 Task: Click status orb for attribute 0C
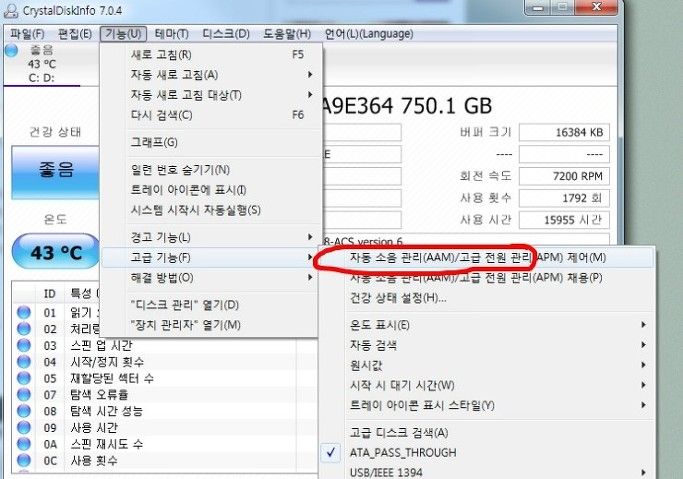tap(24, 460)
